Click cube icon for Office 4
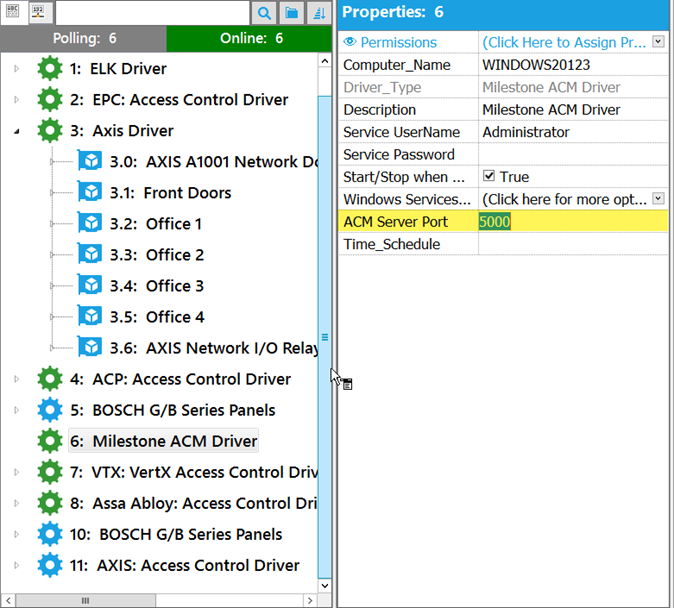The width and height of the screenshot is (674, 608). [x=90, y=316]
